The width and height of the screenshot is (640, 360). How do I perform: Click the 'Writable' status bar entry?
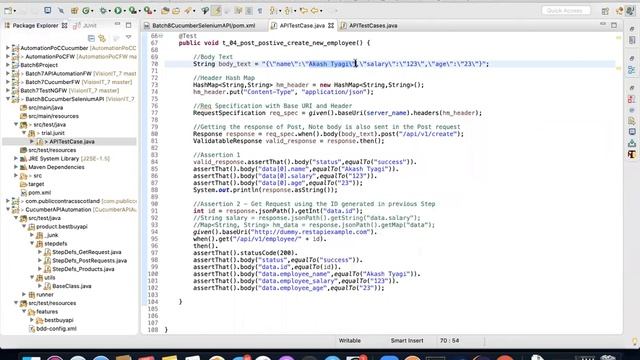350,340
